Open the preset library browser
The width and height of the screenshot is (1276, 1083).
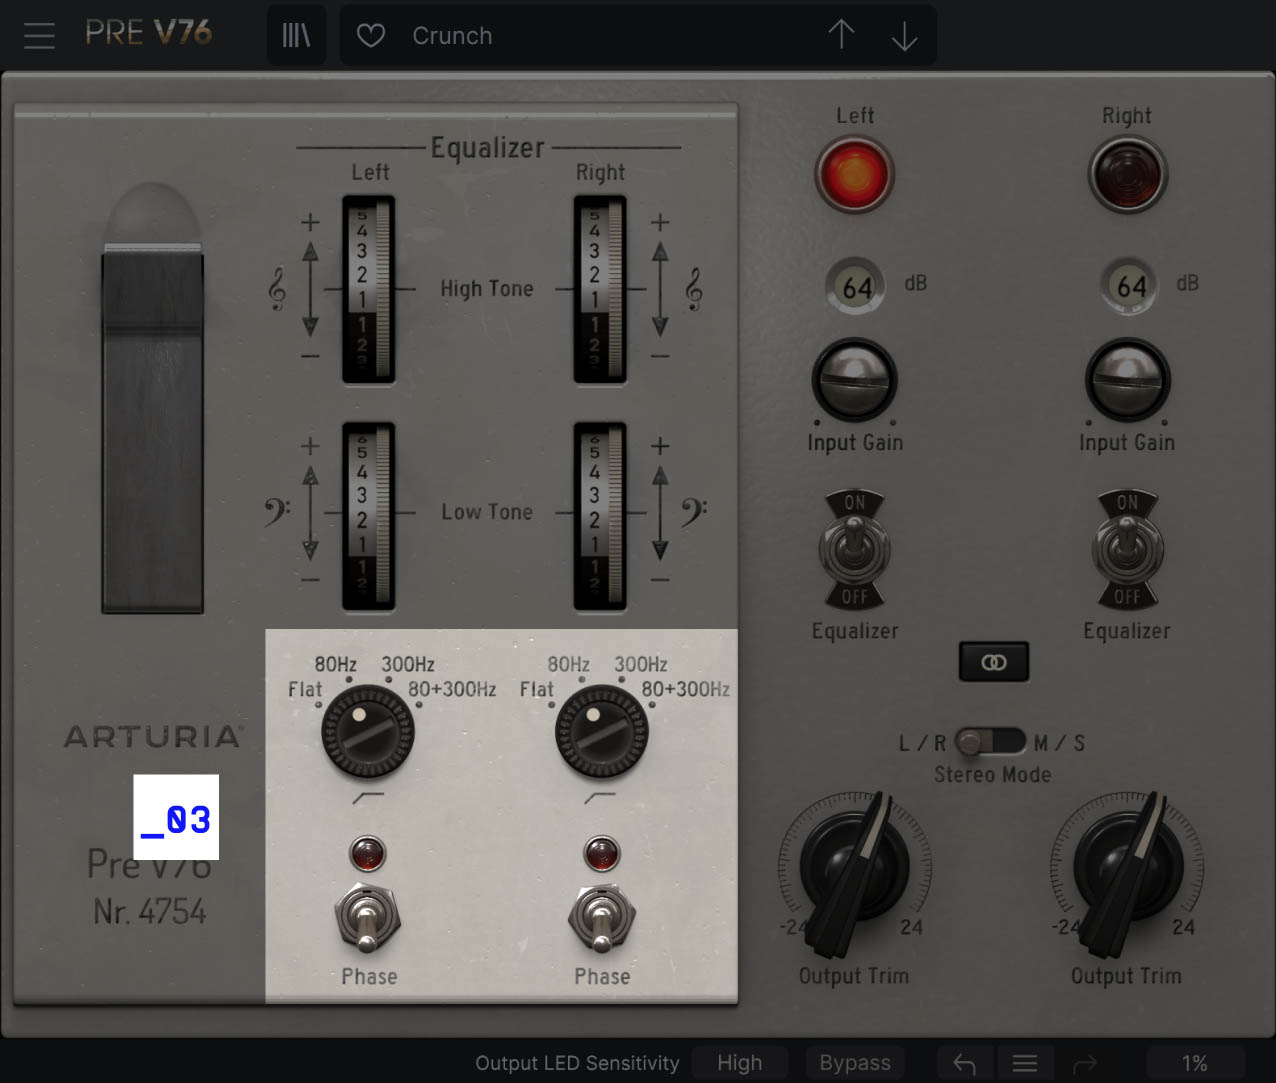click(x=296, y=36)
